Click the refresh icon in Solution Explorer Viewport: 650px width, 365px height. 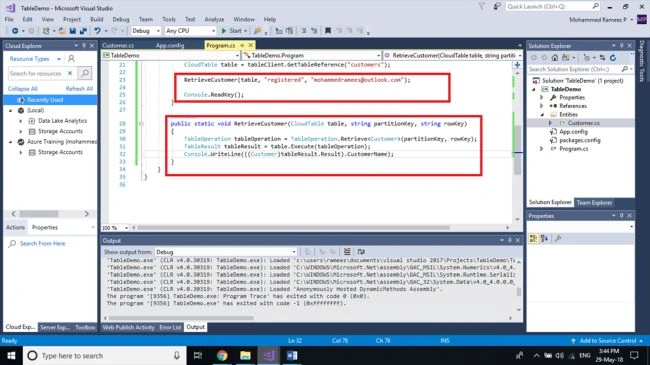click(x=613, y=58)
